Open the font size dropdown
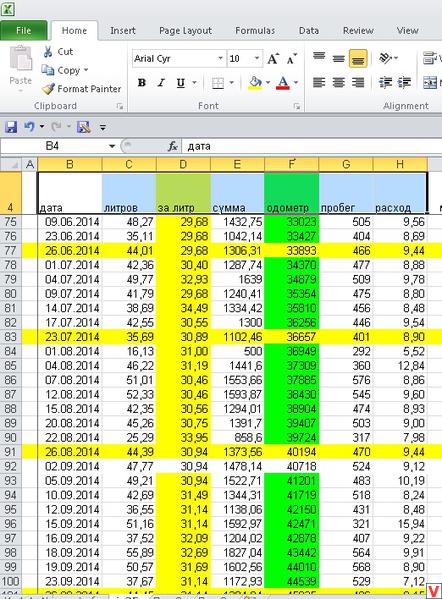 point(257,58)
